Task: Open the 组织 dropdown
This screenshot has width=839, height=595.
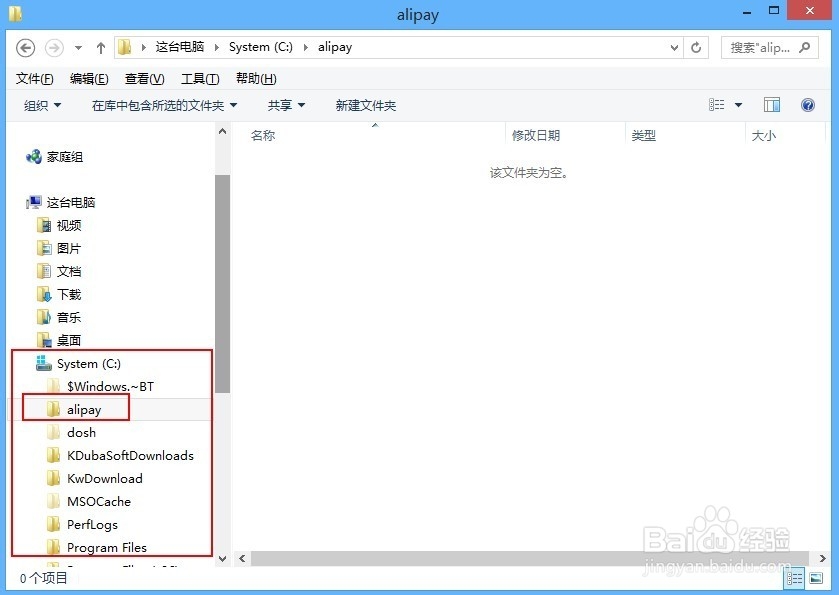Action: pos(42,105)
